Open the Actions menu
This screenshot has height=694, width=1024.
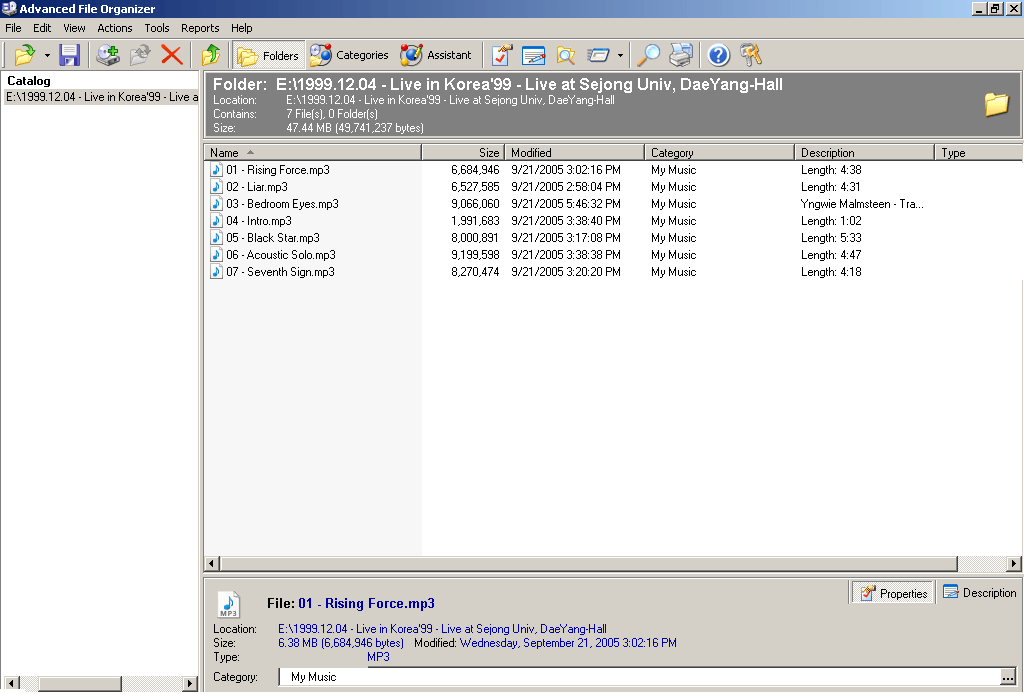point(114,28)
